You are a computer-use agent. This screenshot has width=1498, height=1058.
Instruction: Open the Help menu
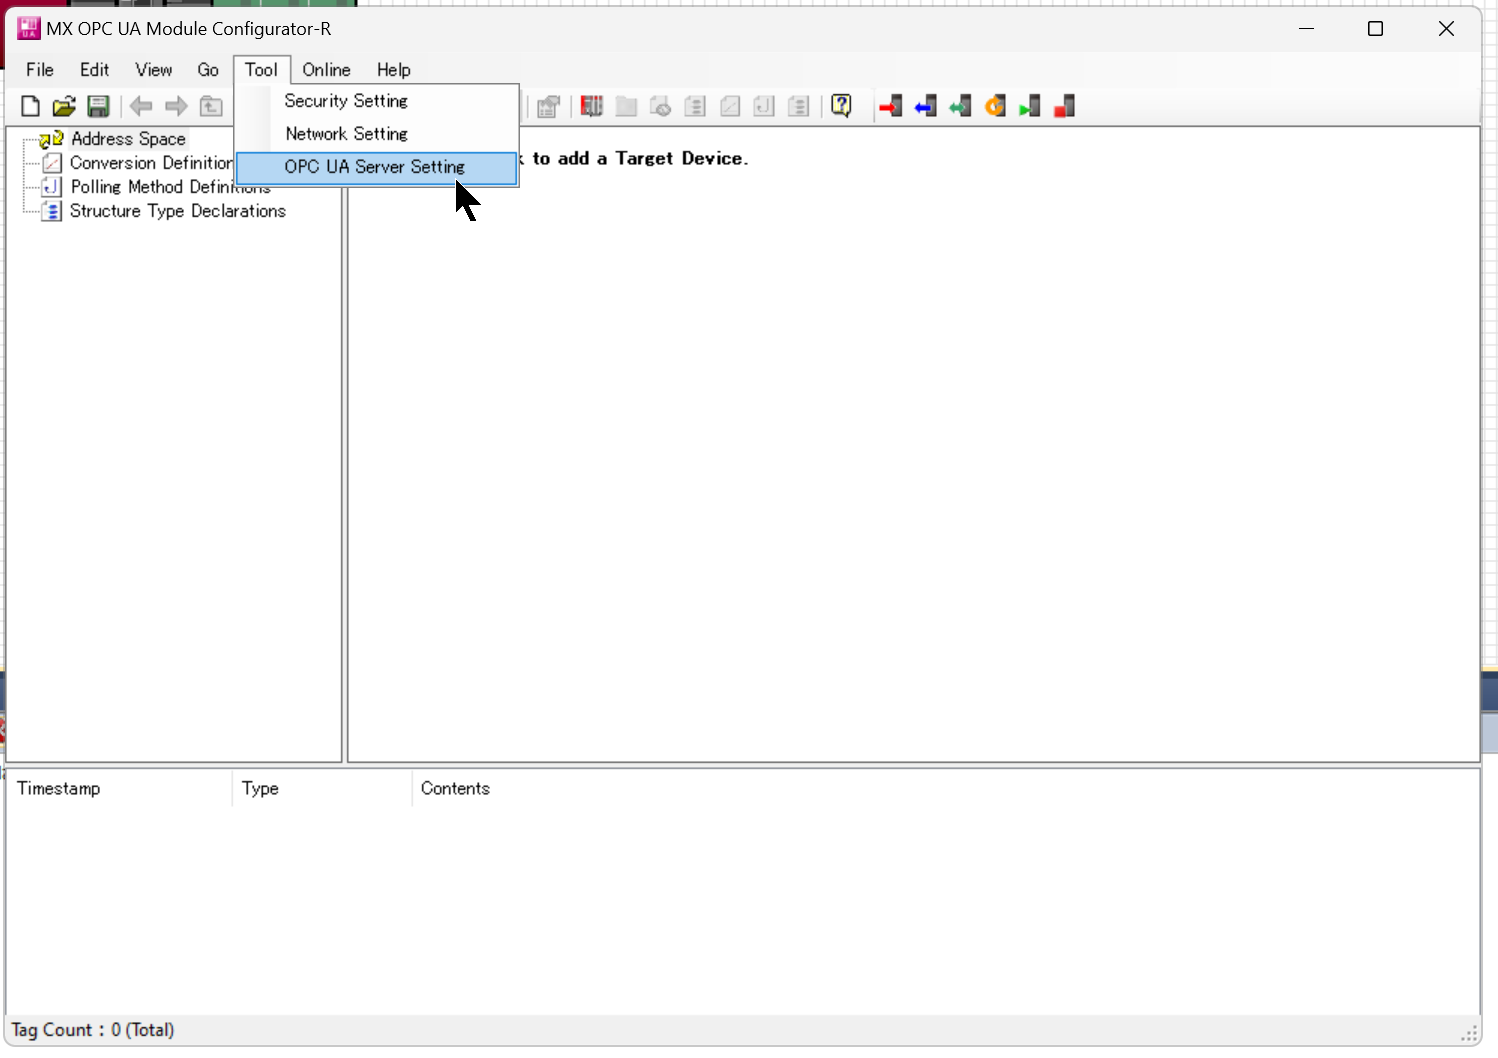pos(394,70)
